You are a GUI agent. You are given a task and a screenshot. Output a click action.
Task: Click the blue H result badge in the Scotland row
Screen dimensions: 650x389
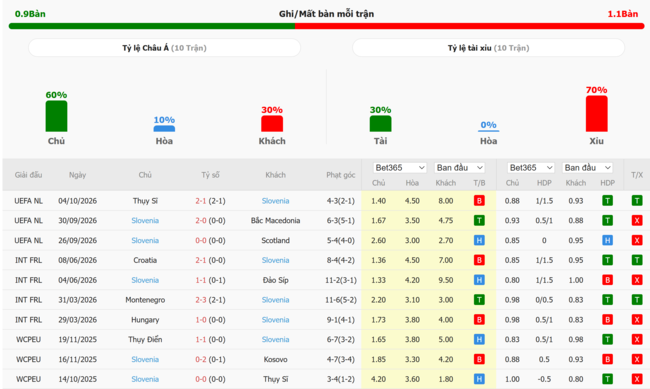click(479, 240)
